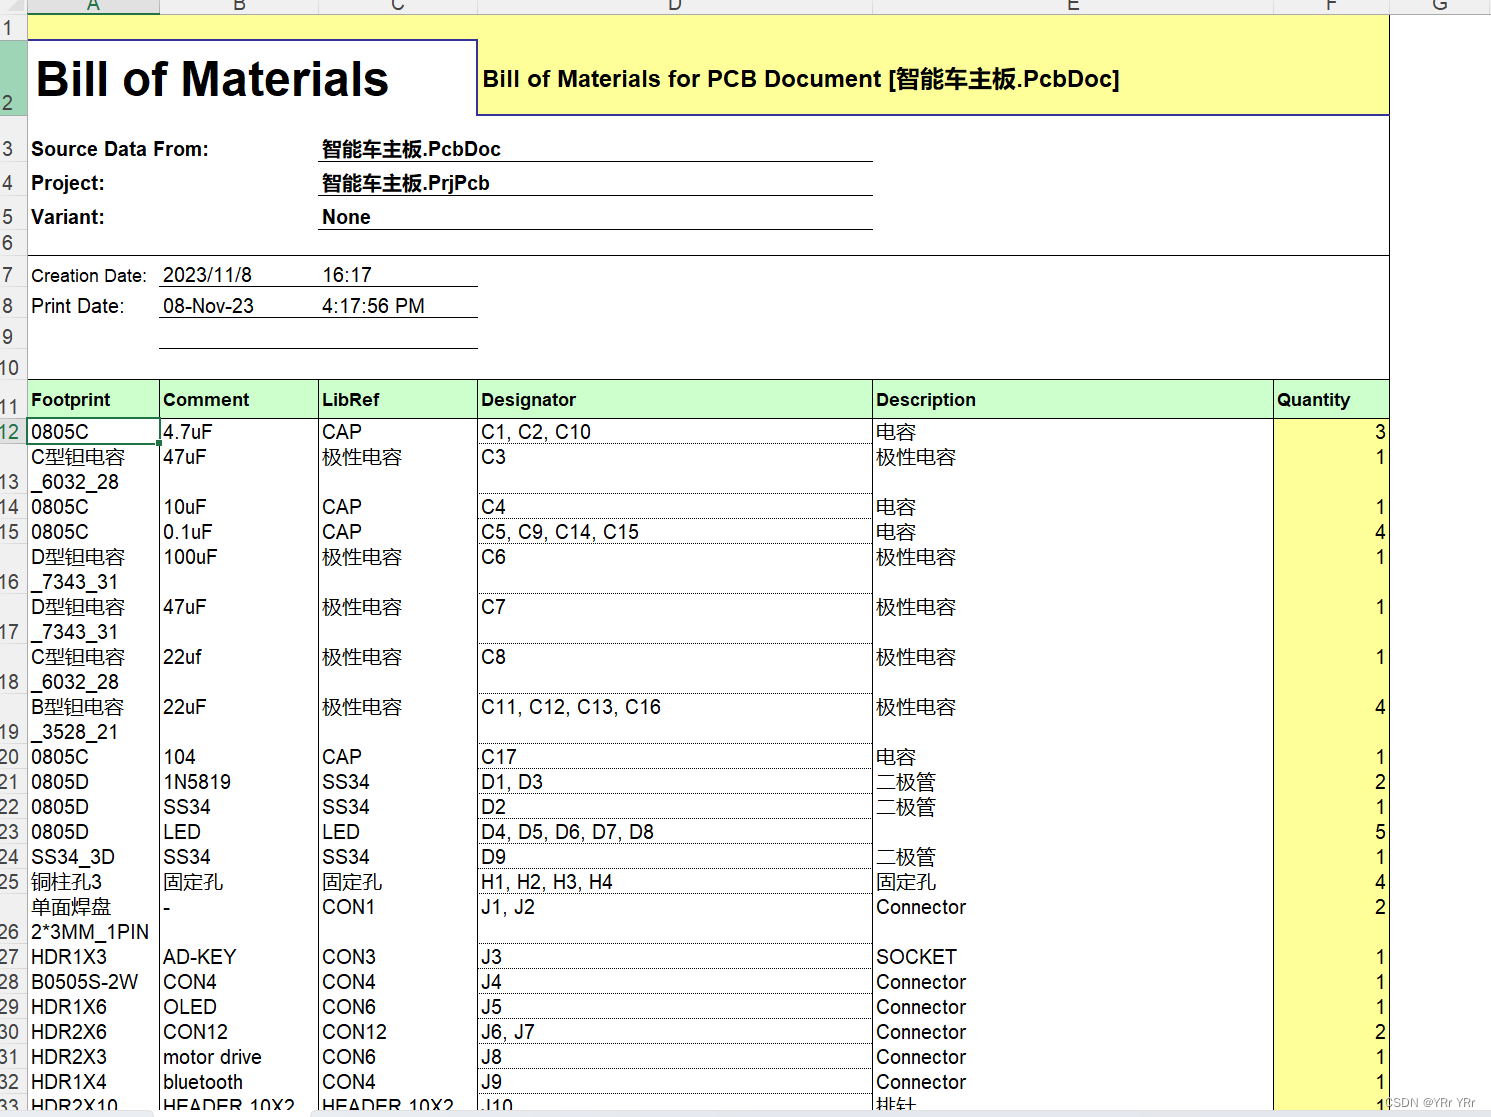The image size is (1491, 1117).
Task: Click the PCB Document title banner cell
Action: pos(933,78)
